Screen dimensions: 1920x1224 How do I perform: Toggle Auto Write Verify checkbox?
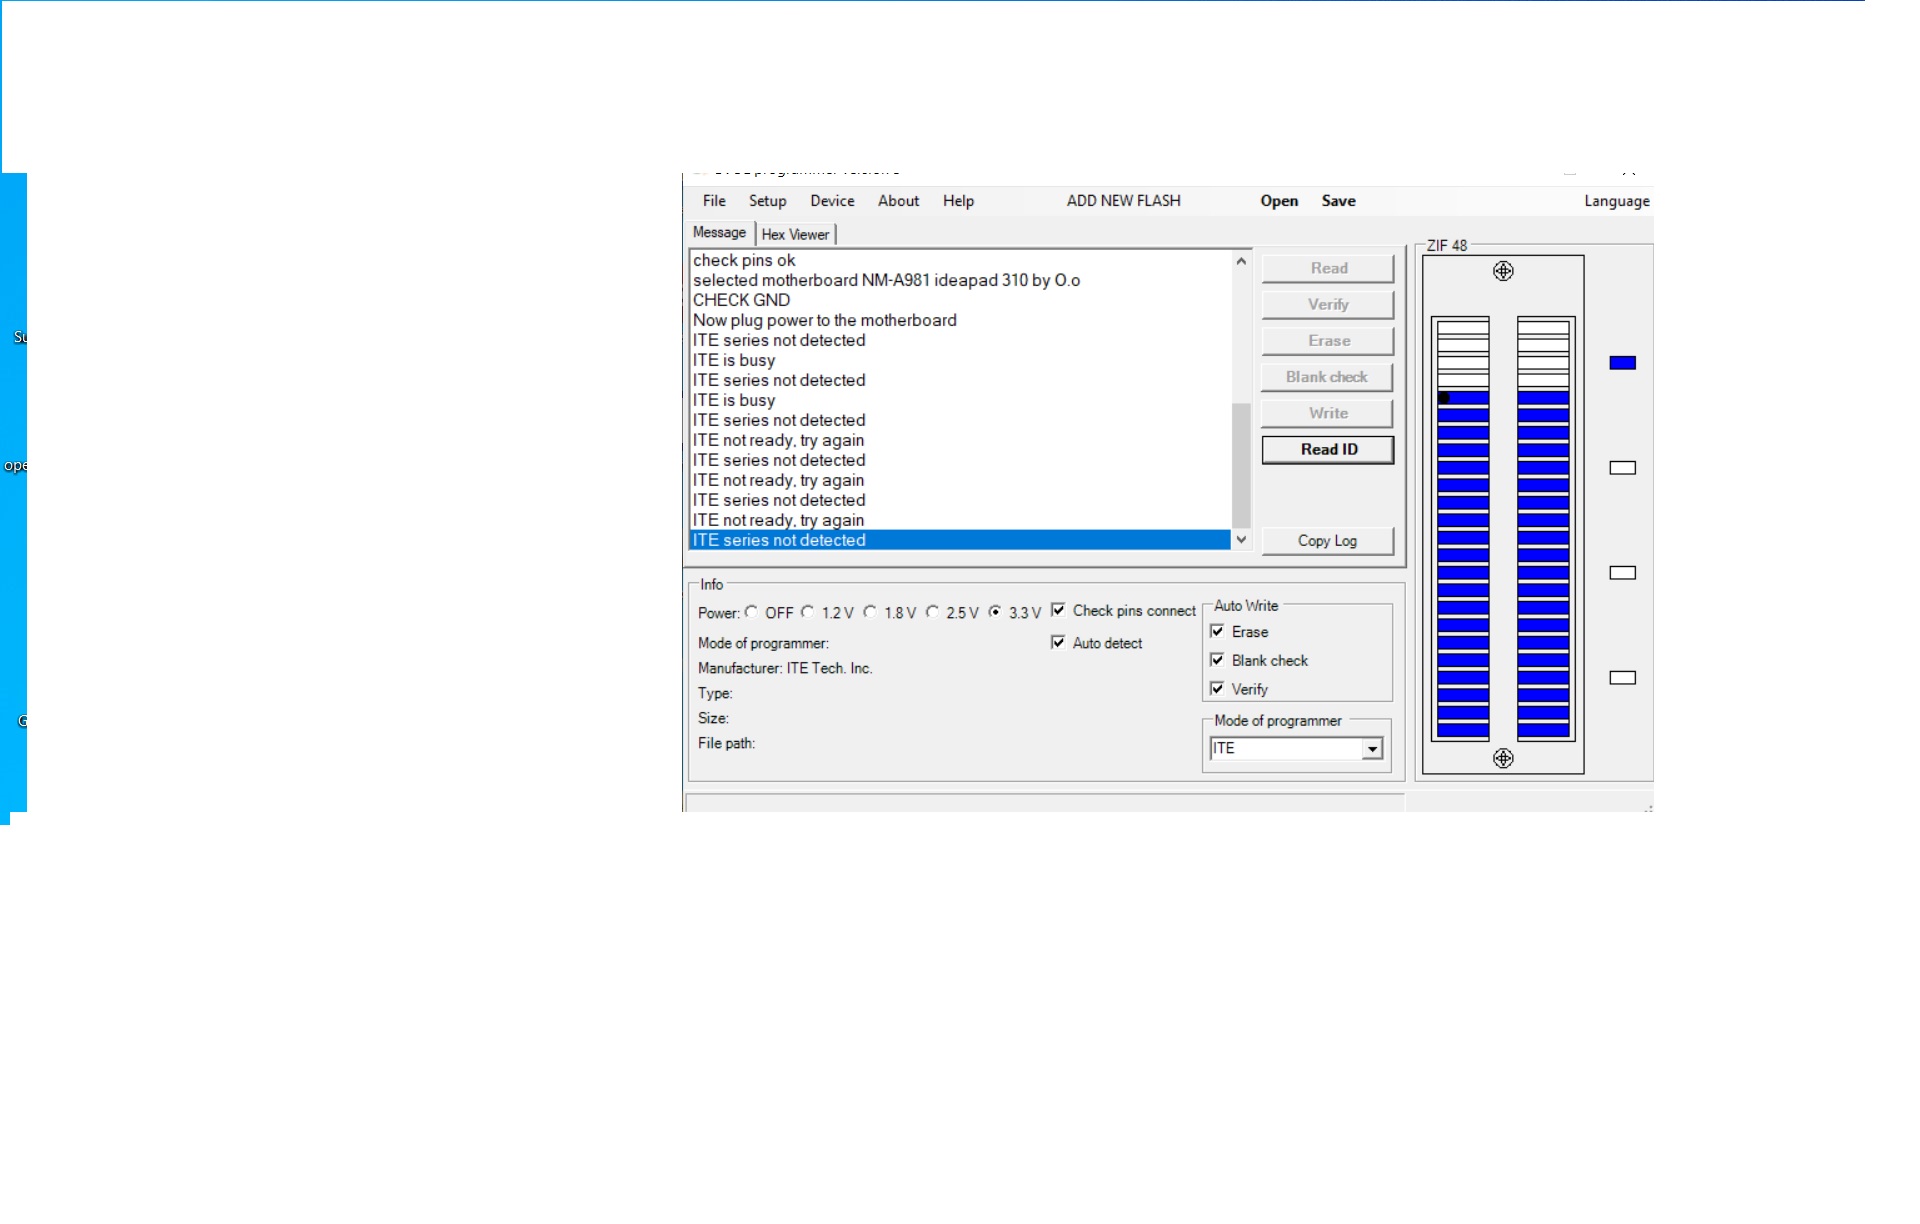click(x=1217, y=689)
